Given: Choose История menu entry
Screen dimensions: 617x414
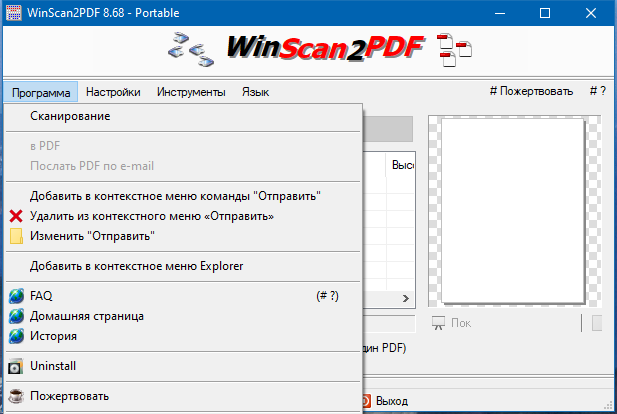Looking at the screenshot, I should (x=184, y=336).
